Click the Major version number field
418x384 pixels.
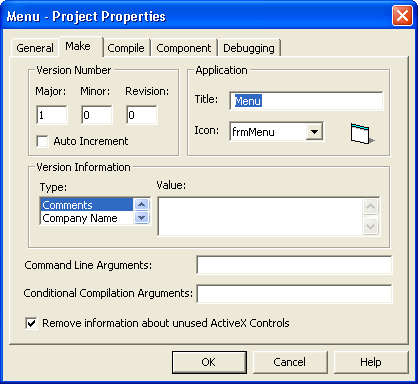(52, 115)
